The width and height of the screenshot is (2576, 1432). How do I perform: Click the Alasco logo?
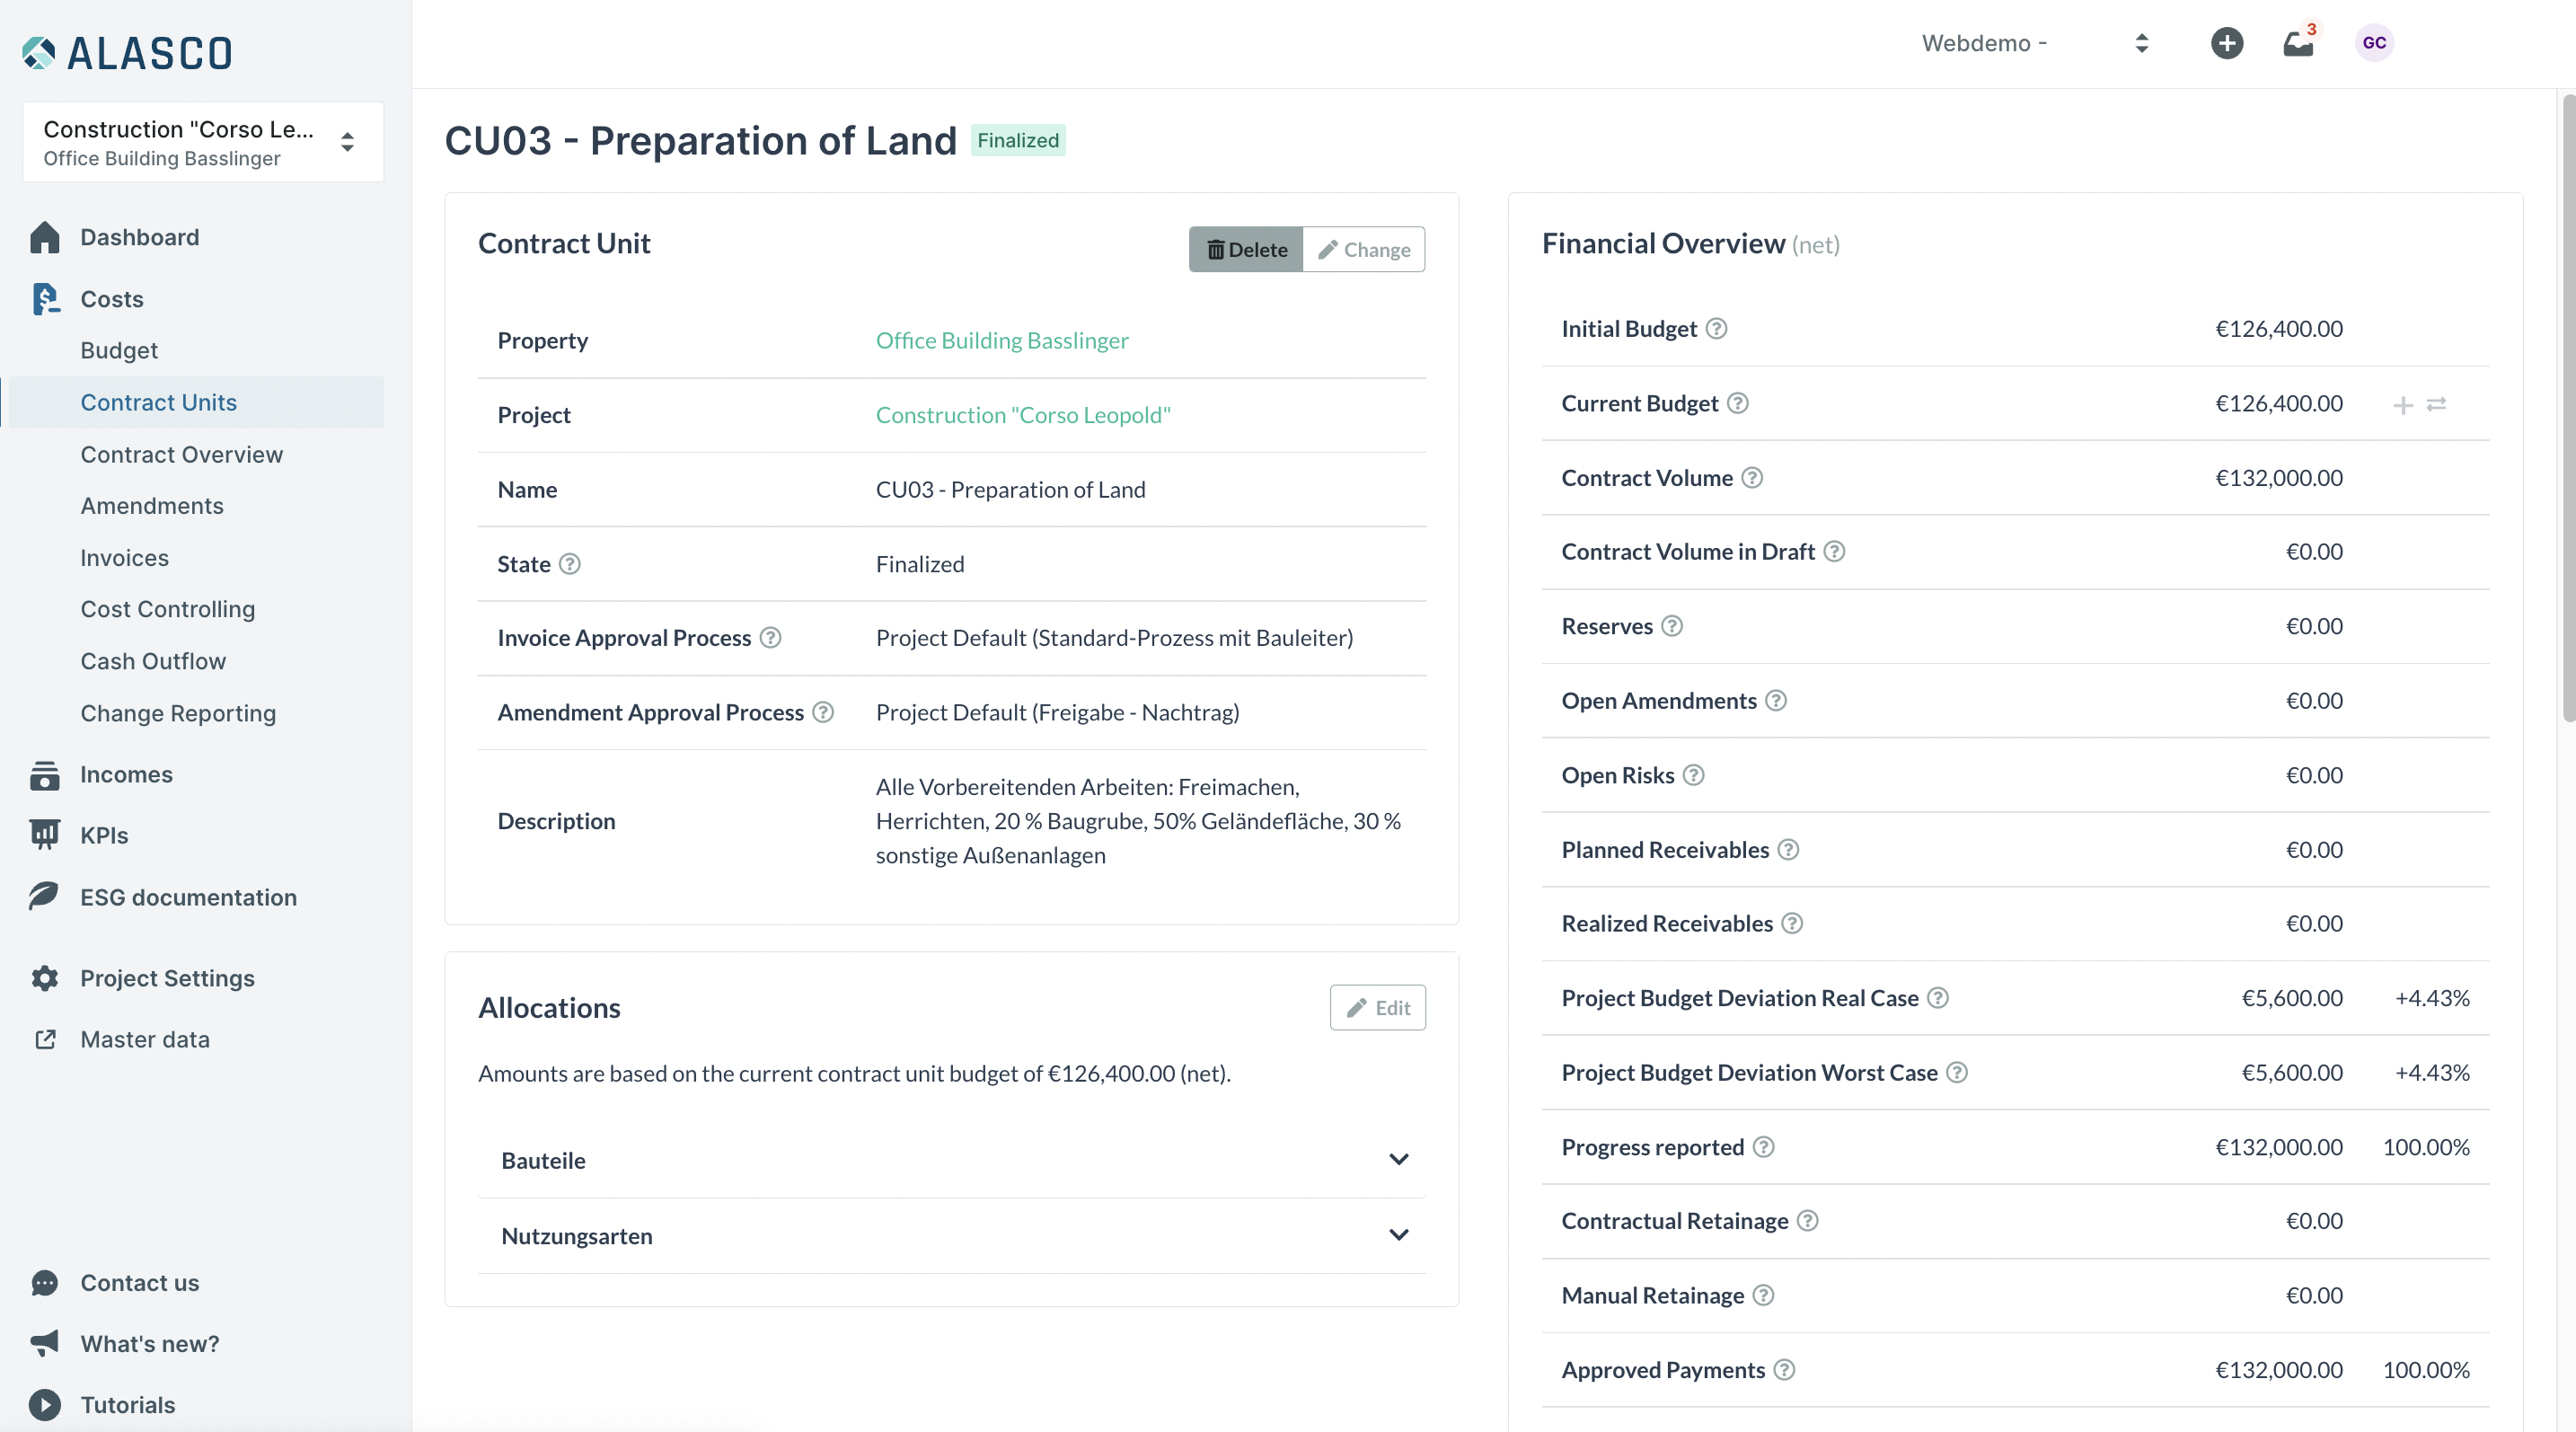(x=127, y=53)
